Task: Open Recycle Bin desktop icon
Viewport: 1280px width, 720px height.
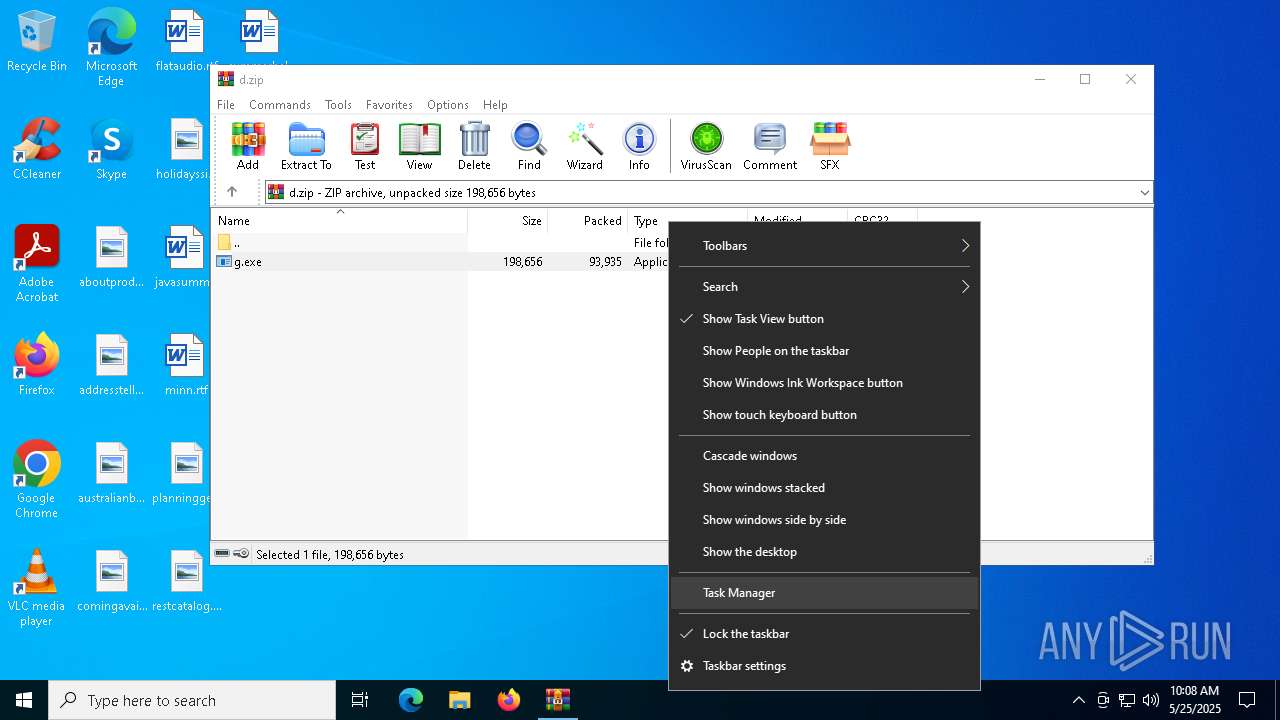Action: pos(37,42)
